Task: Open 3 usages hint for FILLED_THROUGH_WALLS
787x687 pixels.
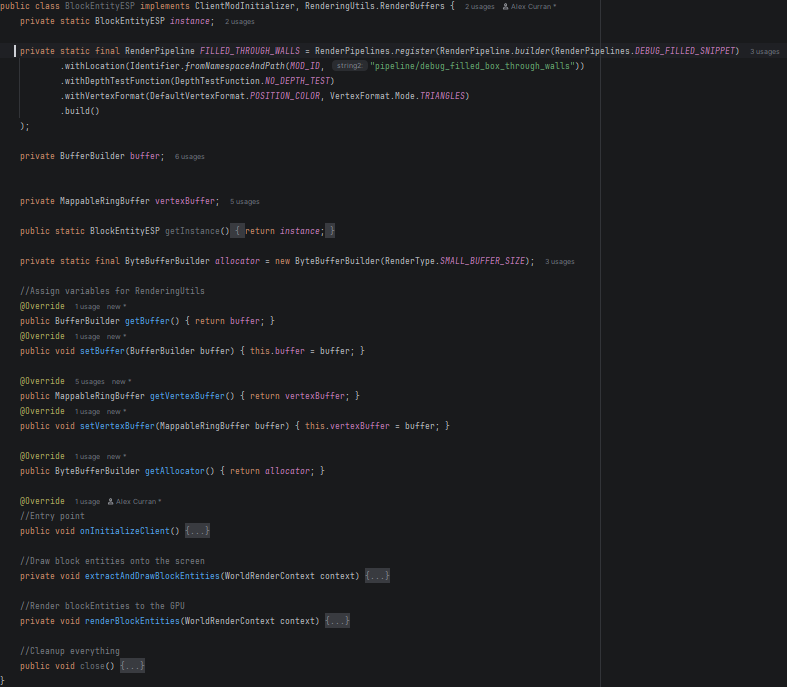Action: pos(764,51)
